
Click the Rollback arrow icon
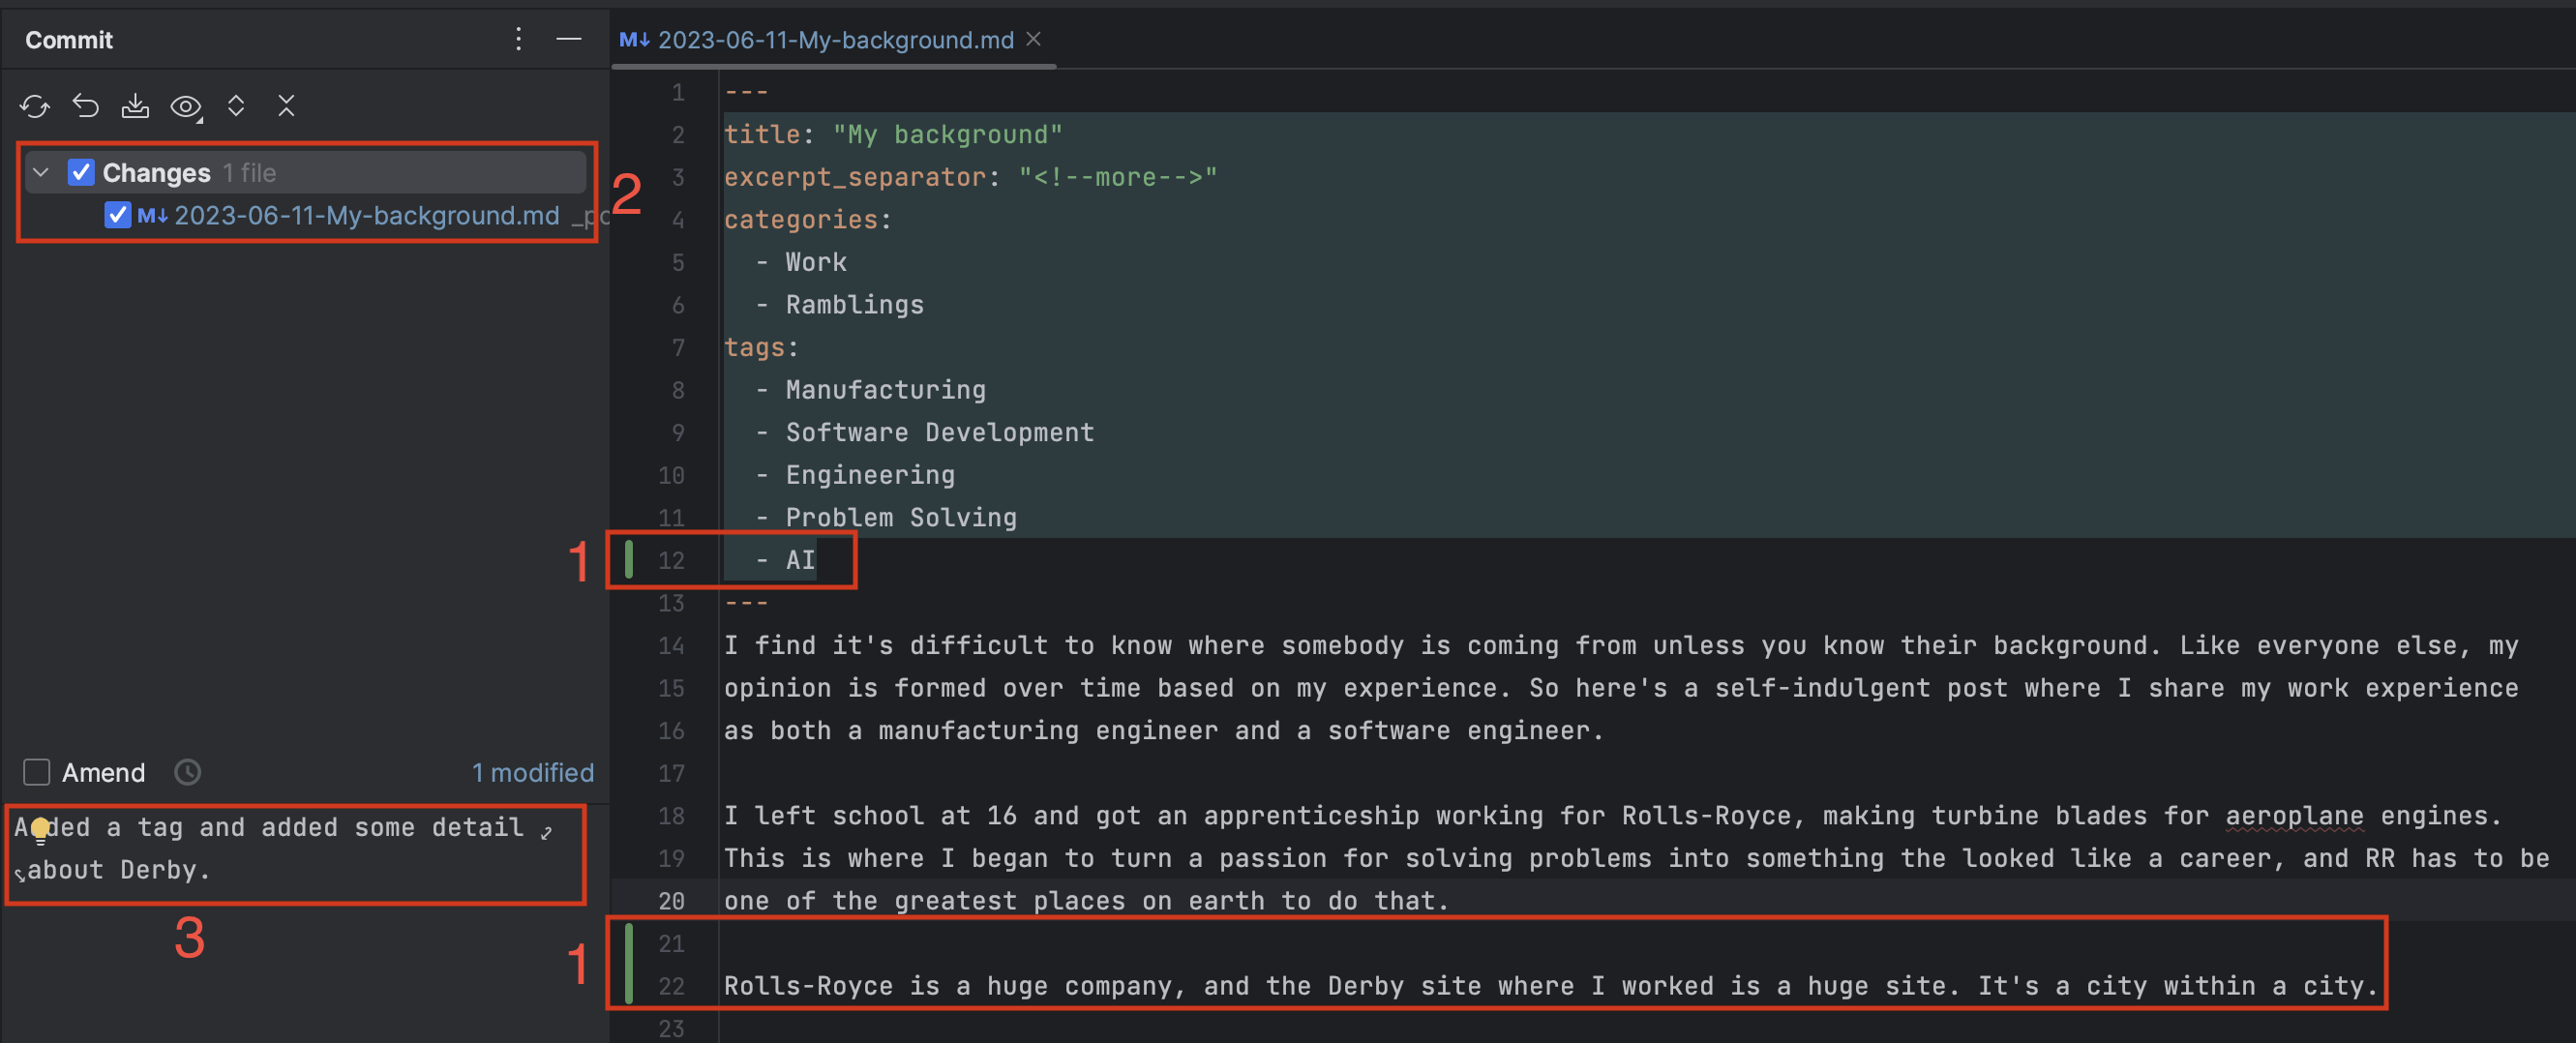[x=86, y=106]
